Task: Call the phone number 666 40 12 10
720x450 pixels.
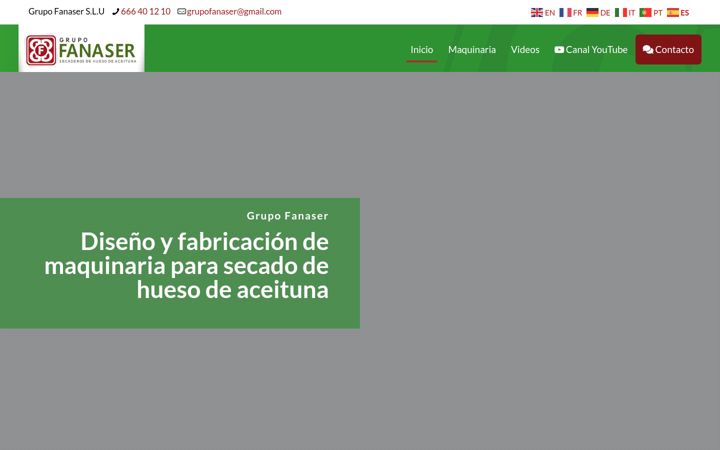Action: (146, 11)
